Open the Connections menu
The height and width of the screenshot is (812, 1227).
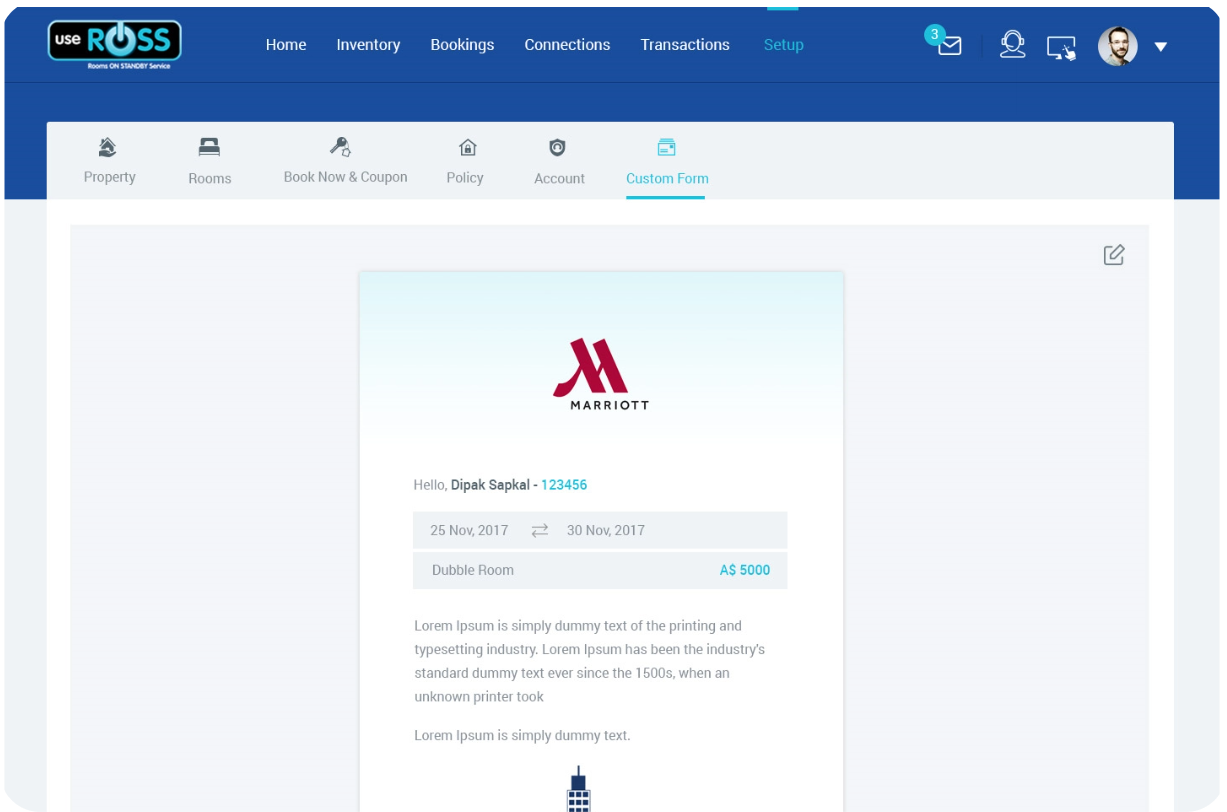pyautogui.click(x=567, y=45)
